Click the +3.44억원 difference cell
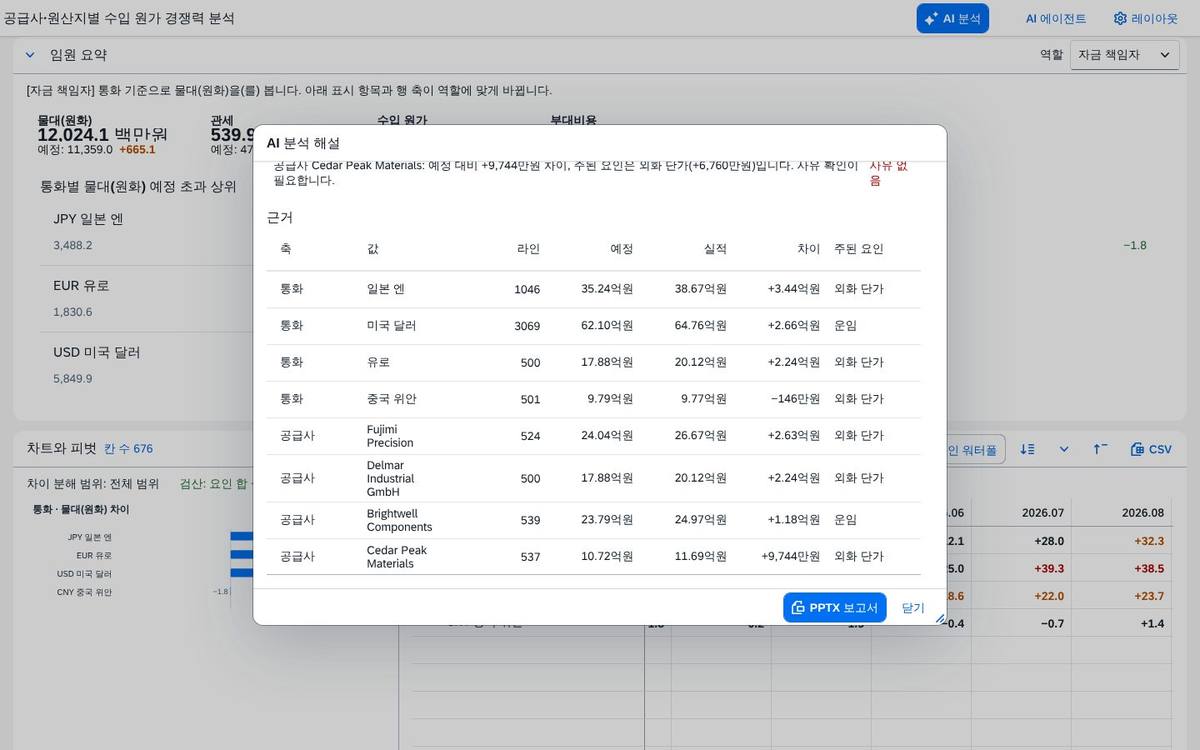 (794, 289)
